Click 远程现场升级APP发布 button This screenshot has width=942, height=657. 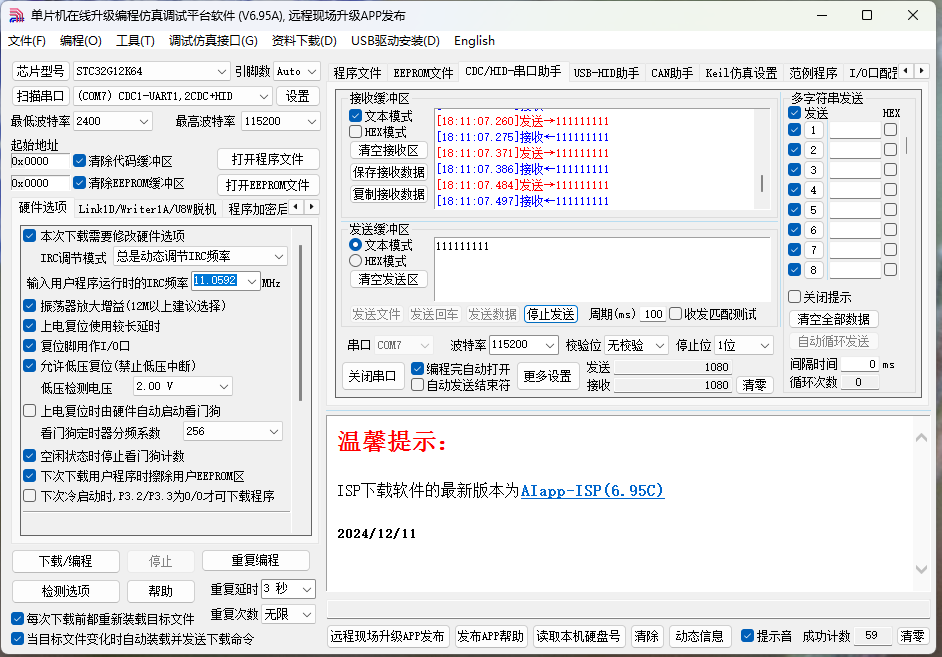(x=387, y=636)
